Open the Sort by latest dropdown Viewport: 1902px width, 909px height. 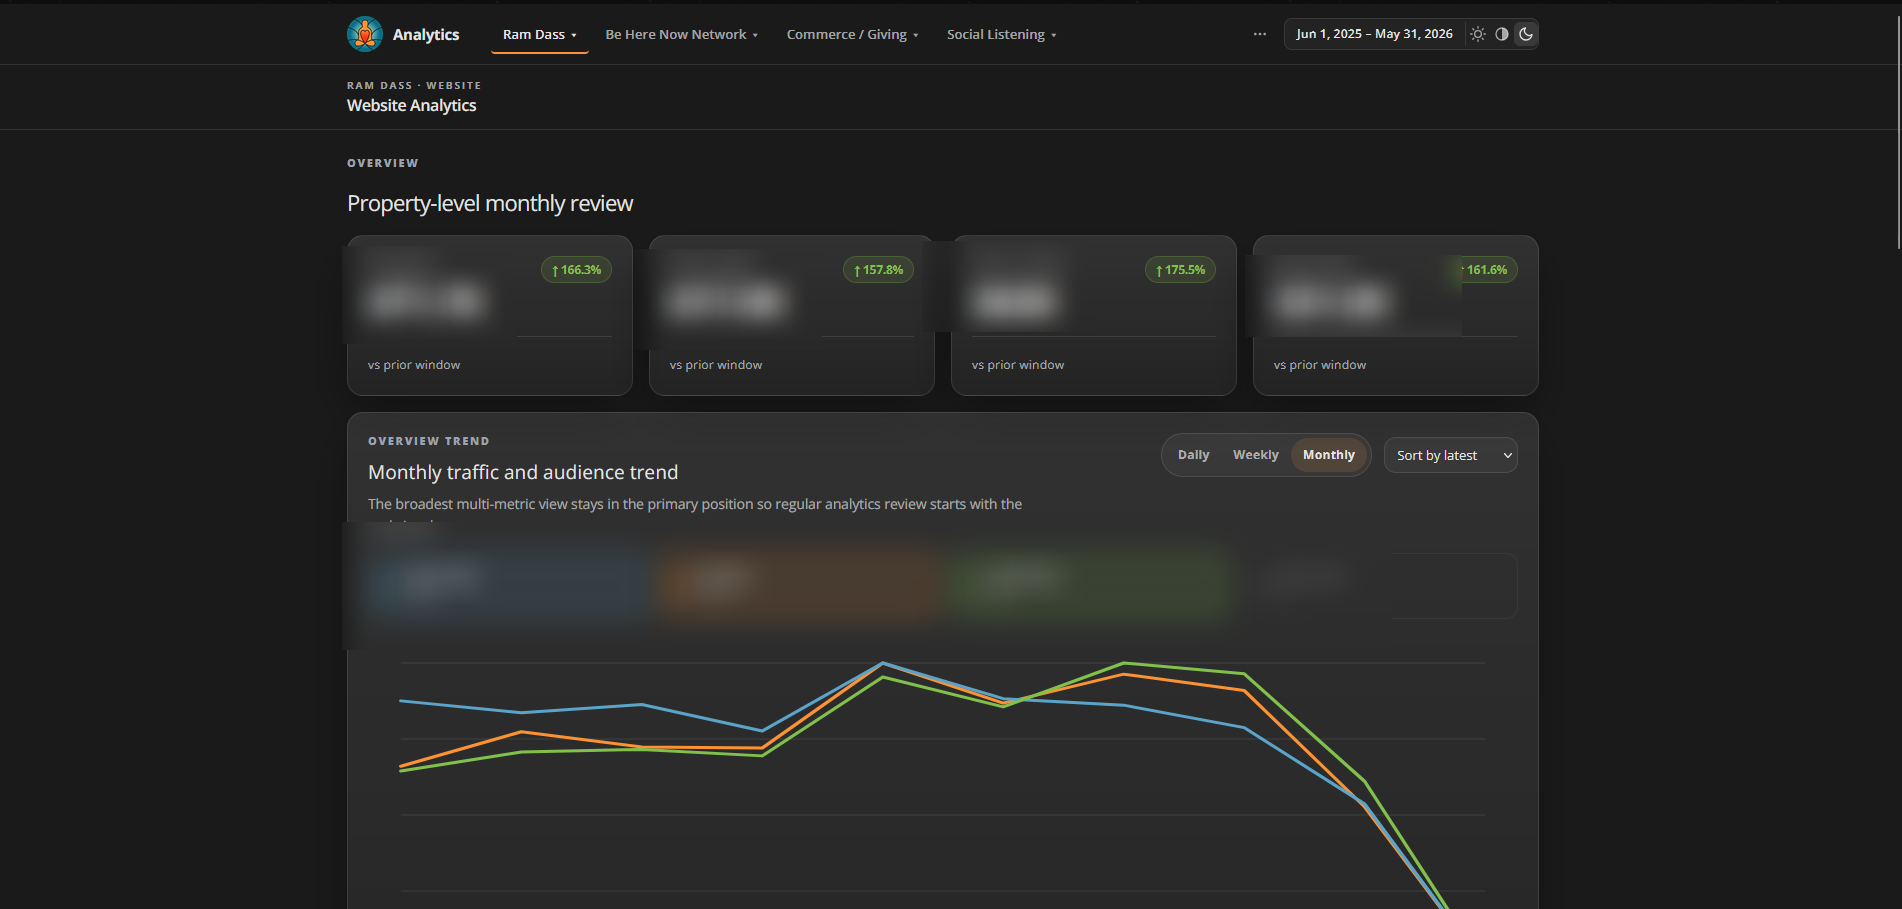click(x=1451, y=455)
